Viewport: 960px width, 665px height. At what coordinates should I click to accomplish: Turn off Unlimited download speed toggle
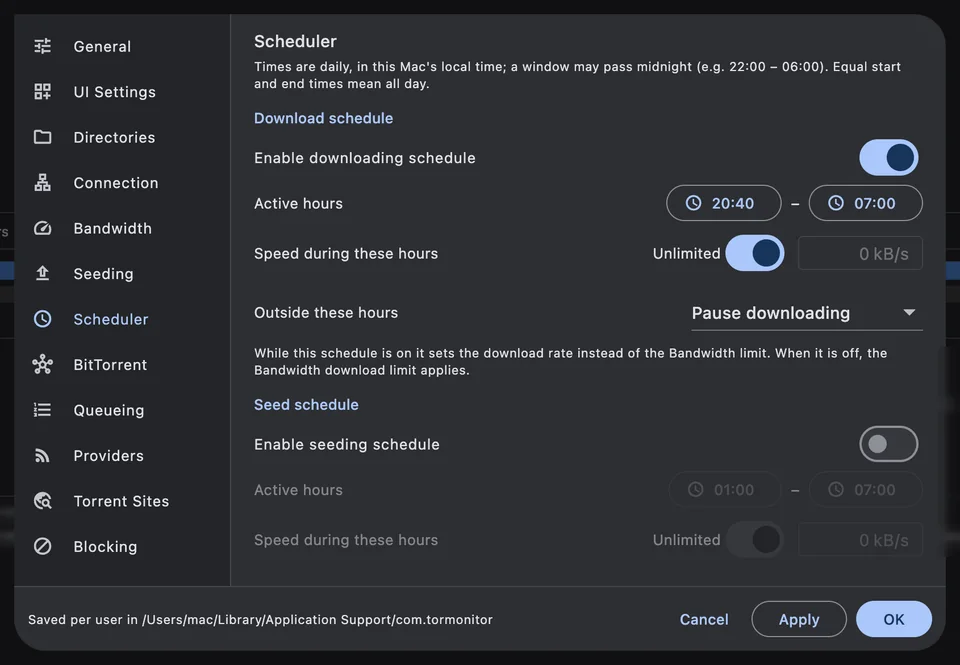pos(755,254)
